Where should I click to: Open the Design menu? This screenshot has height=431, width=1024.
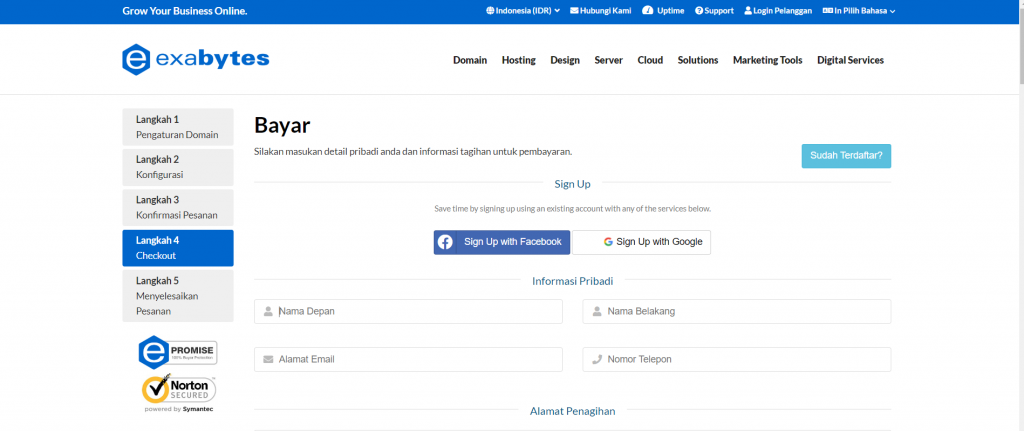click(565, 60)
